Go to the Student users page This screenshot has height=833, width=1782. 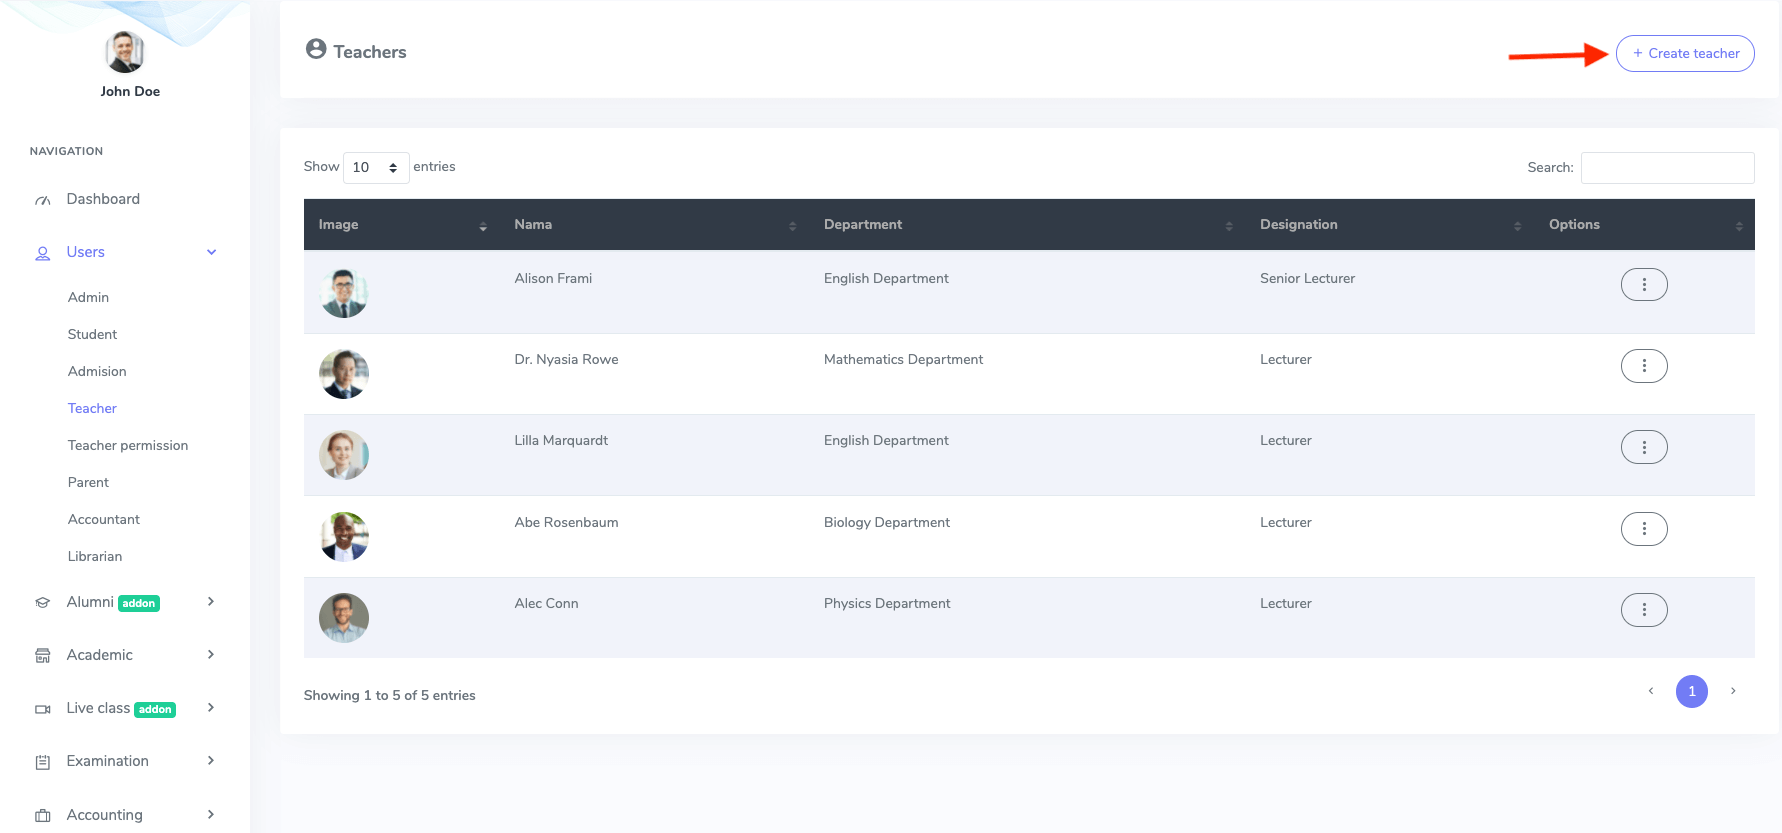pyautogui.click(x=92, y=334)
